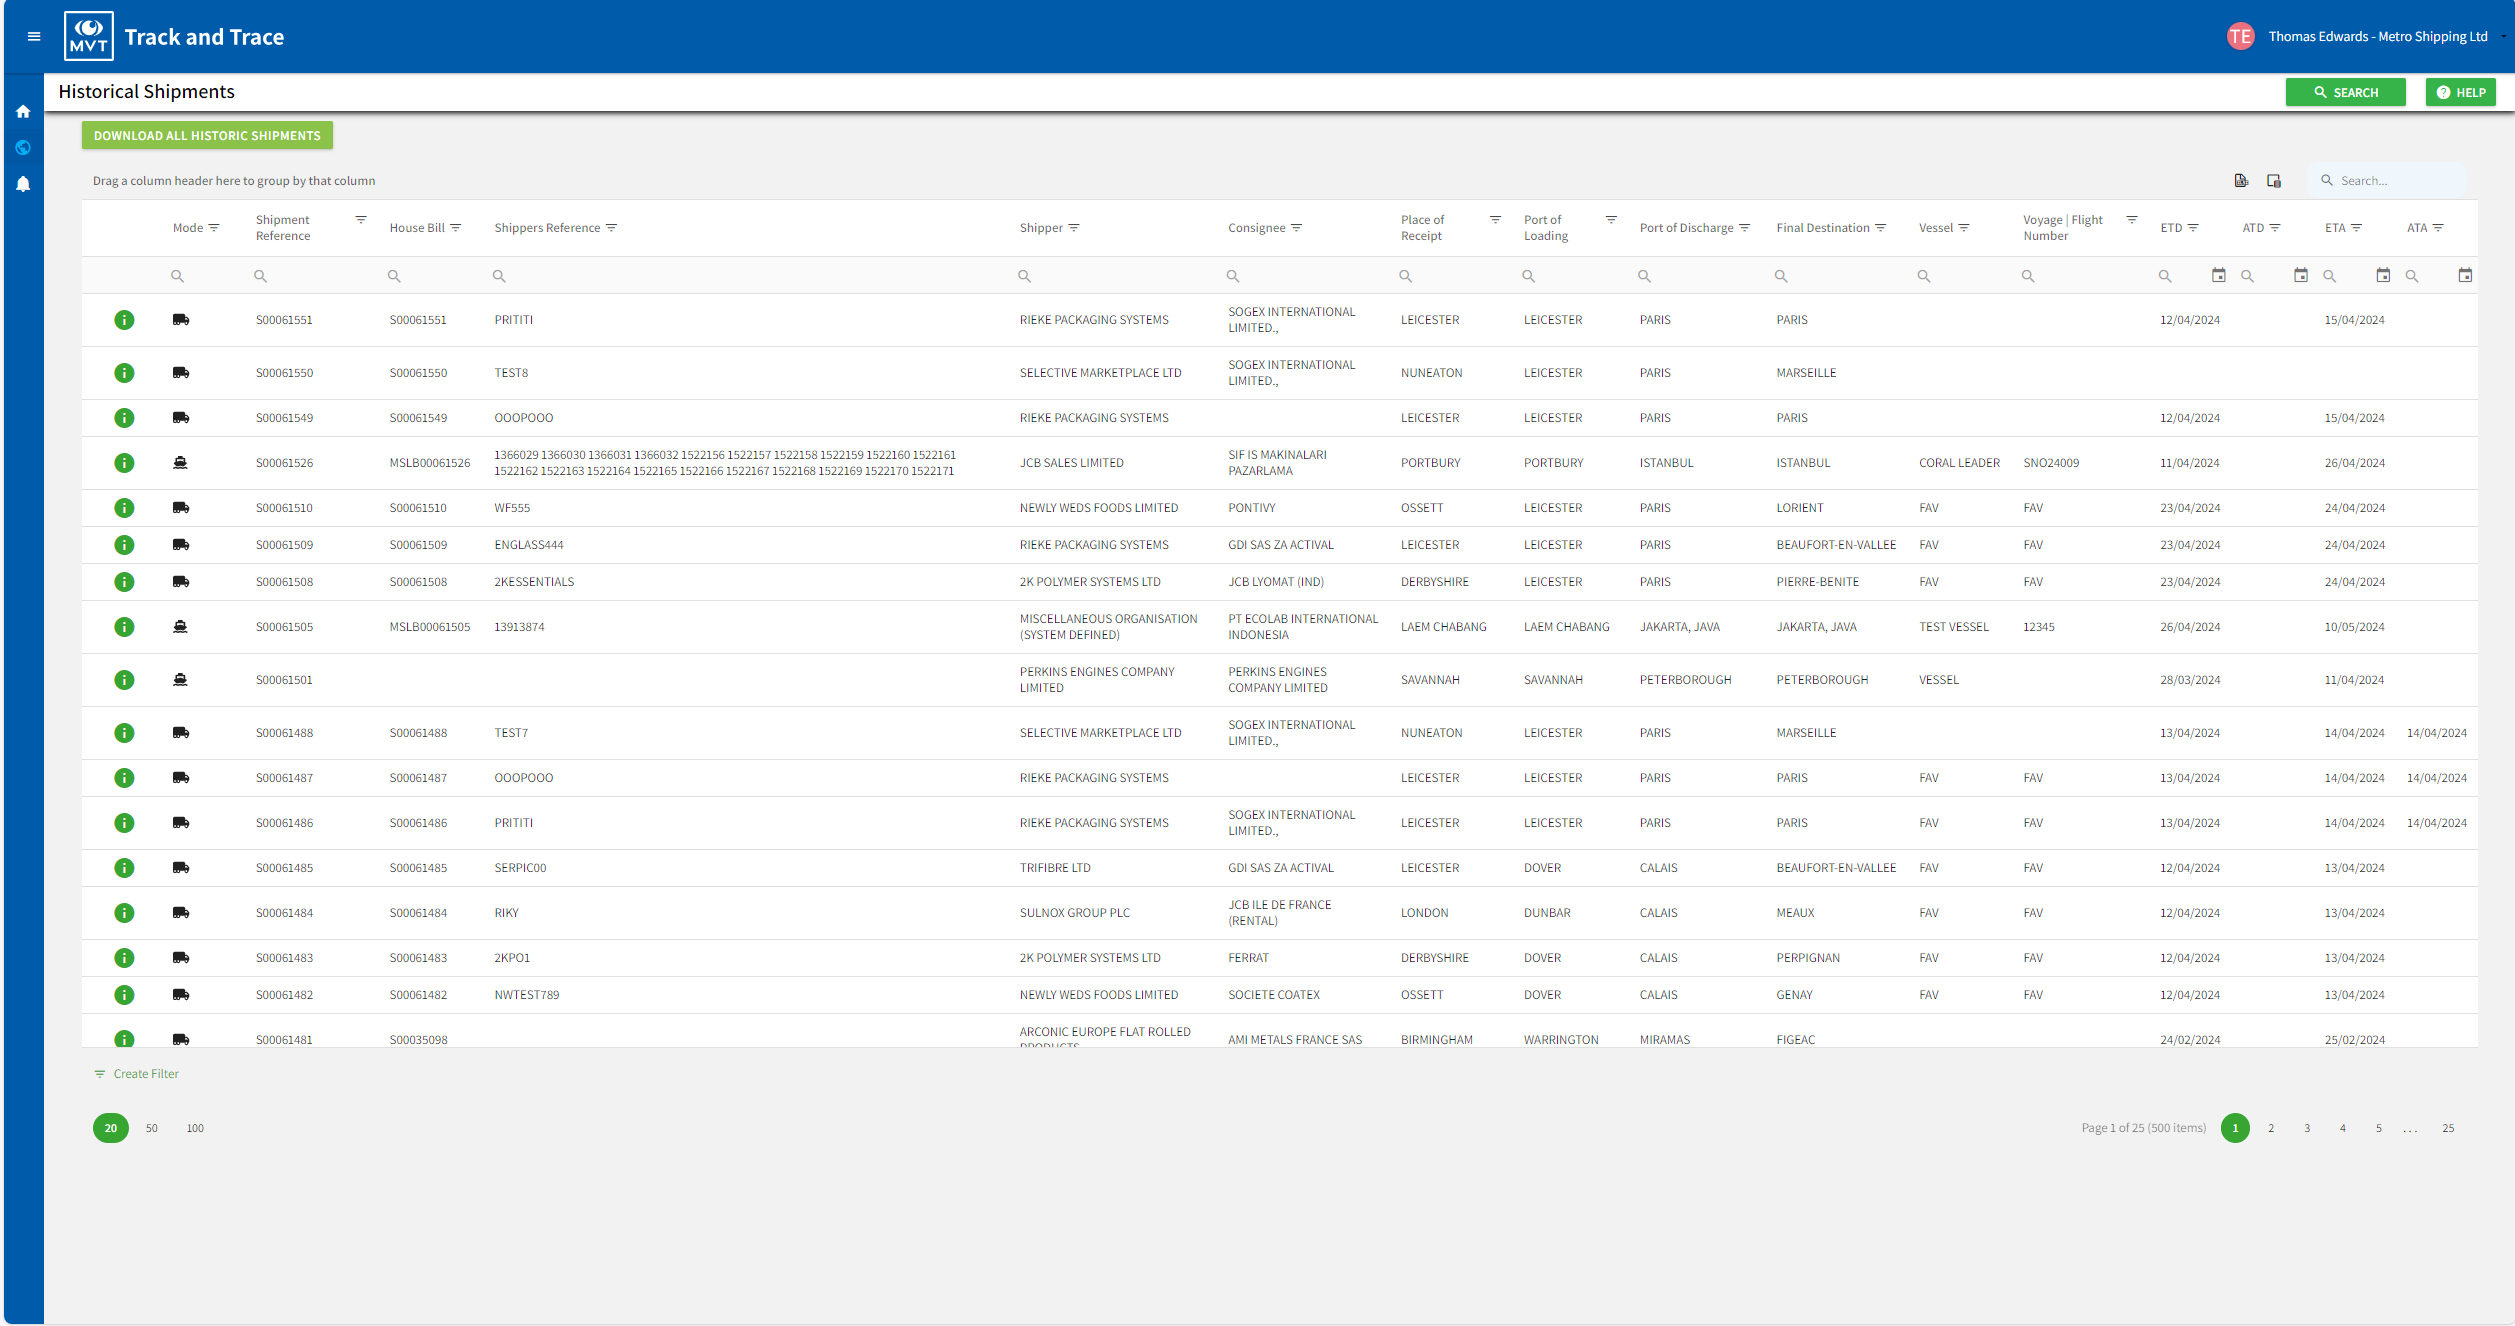Open calendar picker in ETD filter
The height and width of the screenshot is (1326, 2515).
pyautogui.click(x=2218, y=276)
